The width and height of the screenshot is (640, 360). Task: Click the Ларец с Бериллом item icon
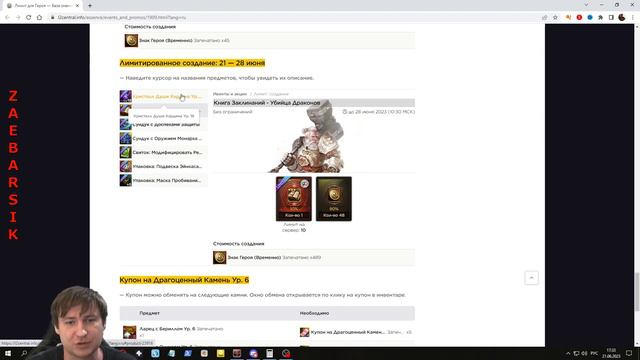(x=129, y=332)
